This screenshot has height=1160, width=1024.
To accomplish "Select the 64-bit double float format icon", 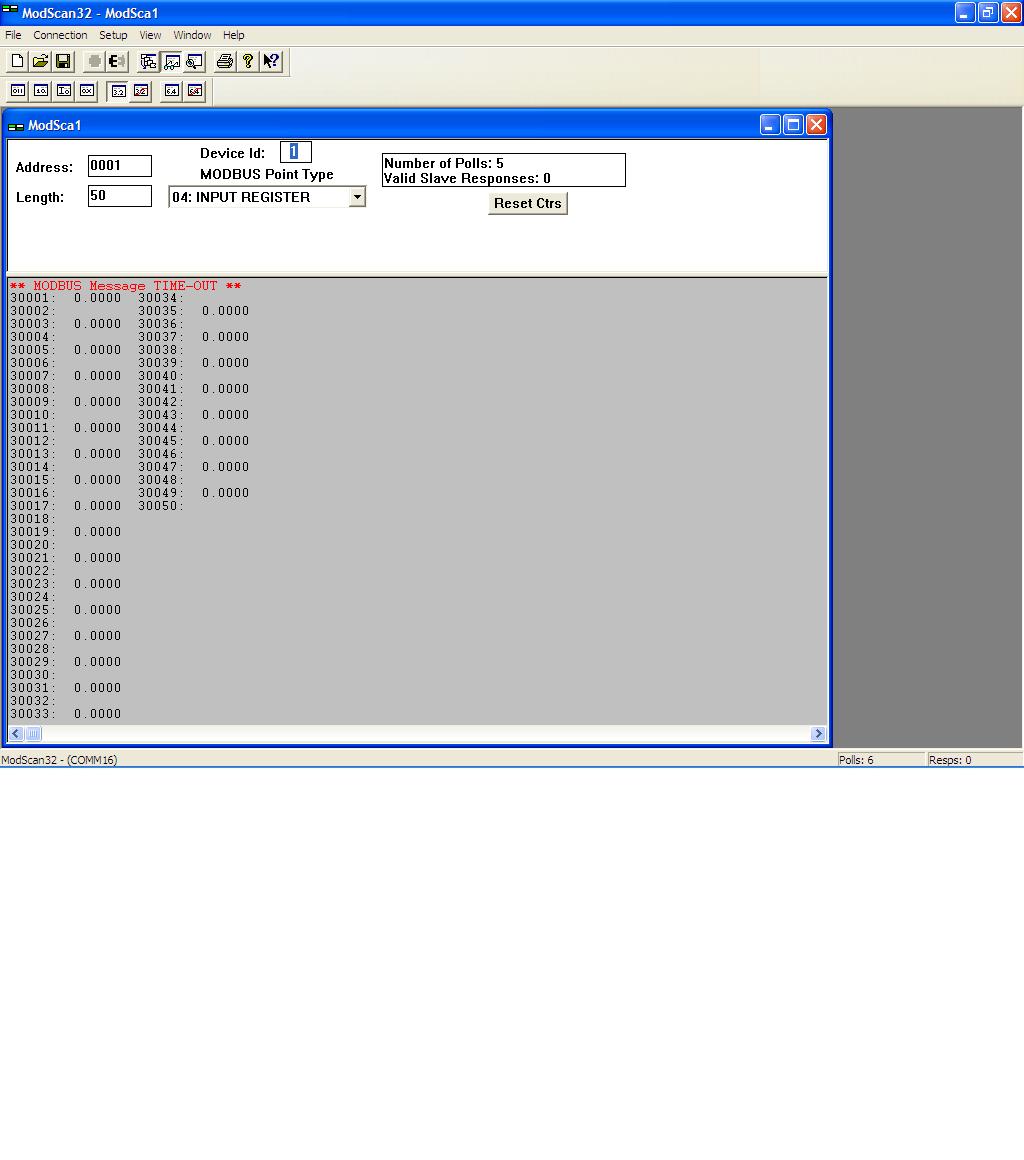I will point(171,91).
